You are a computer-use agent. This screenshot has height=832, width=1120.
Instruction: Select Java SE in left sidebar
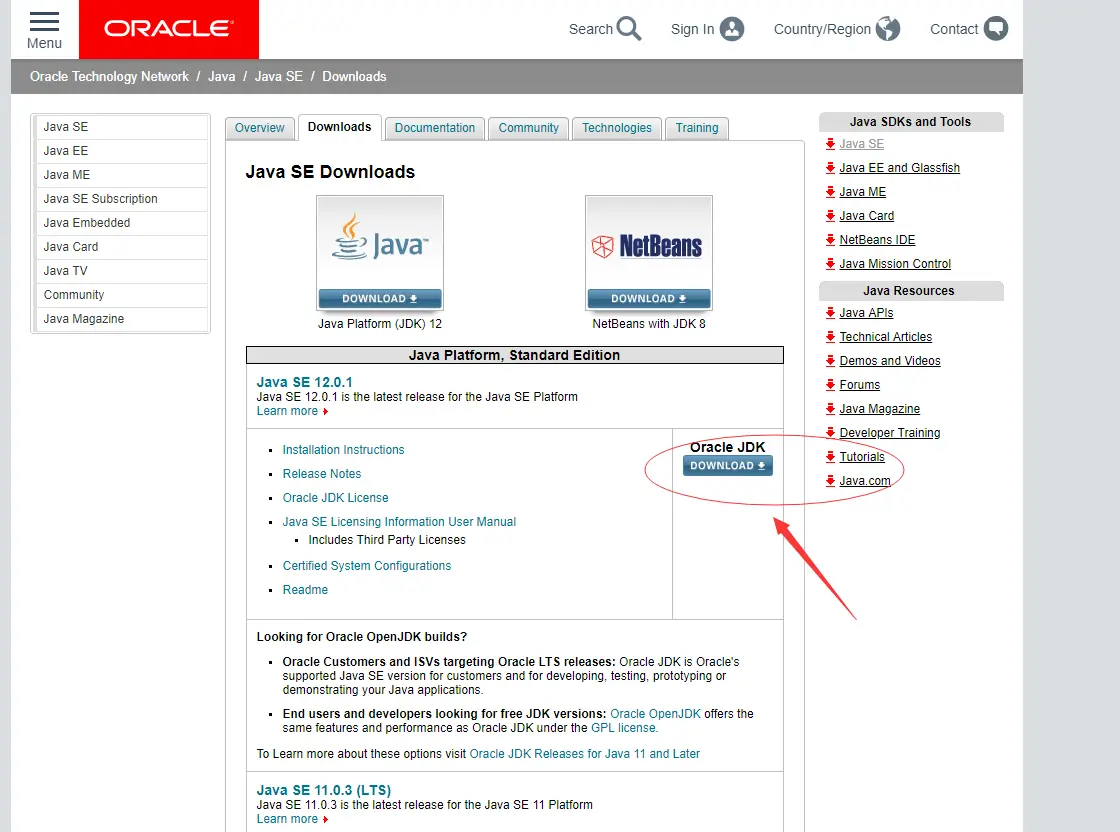coord(121,127)
